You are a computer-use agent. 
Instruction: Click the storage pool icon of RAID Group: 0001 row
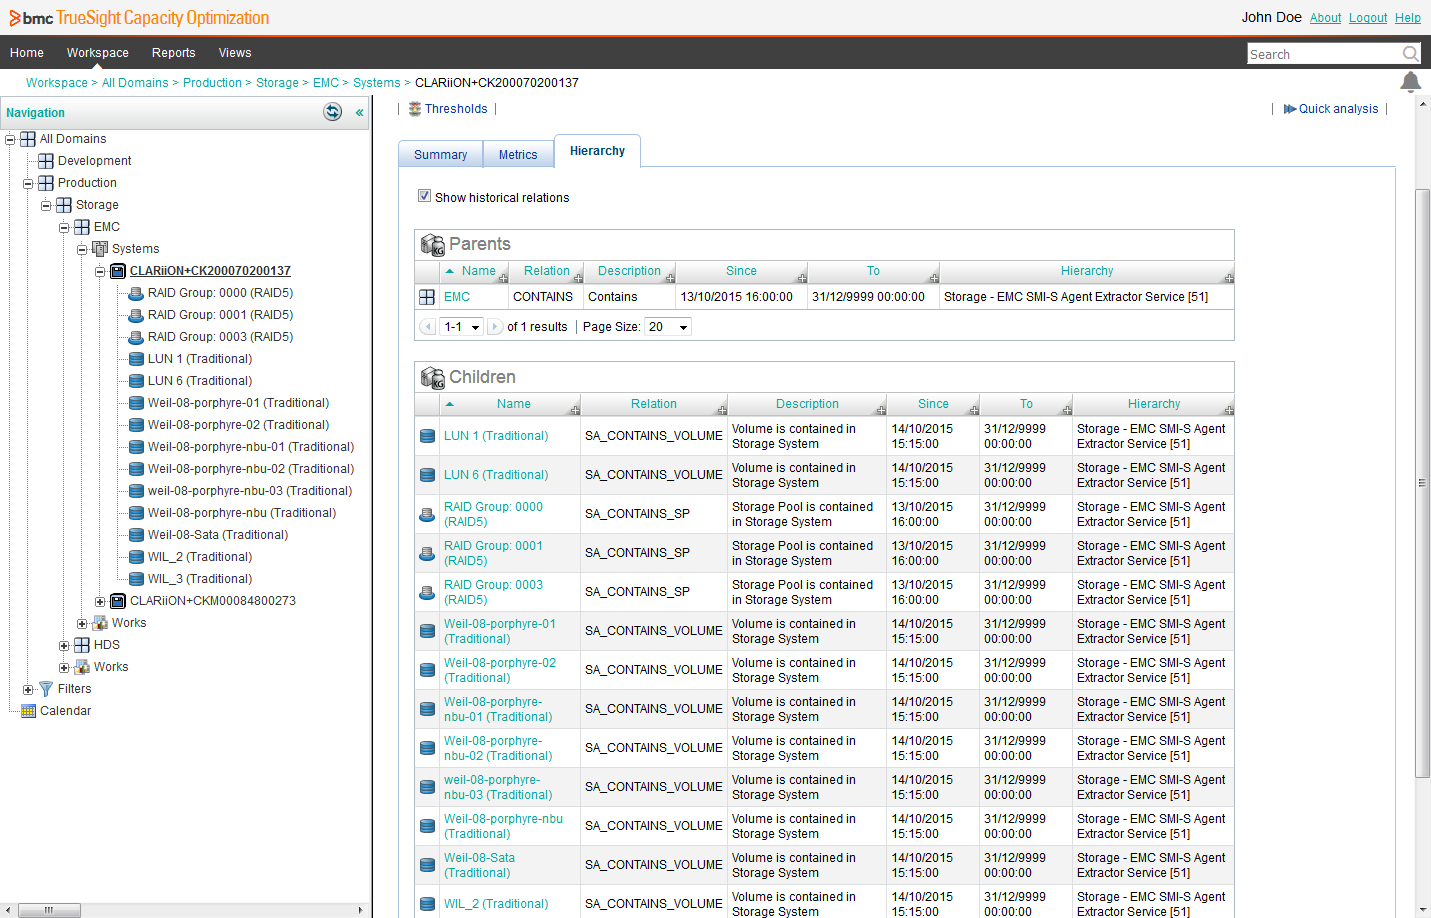point(427,553)
